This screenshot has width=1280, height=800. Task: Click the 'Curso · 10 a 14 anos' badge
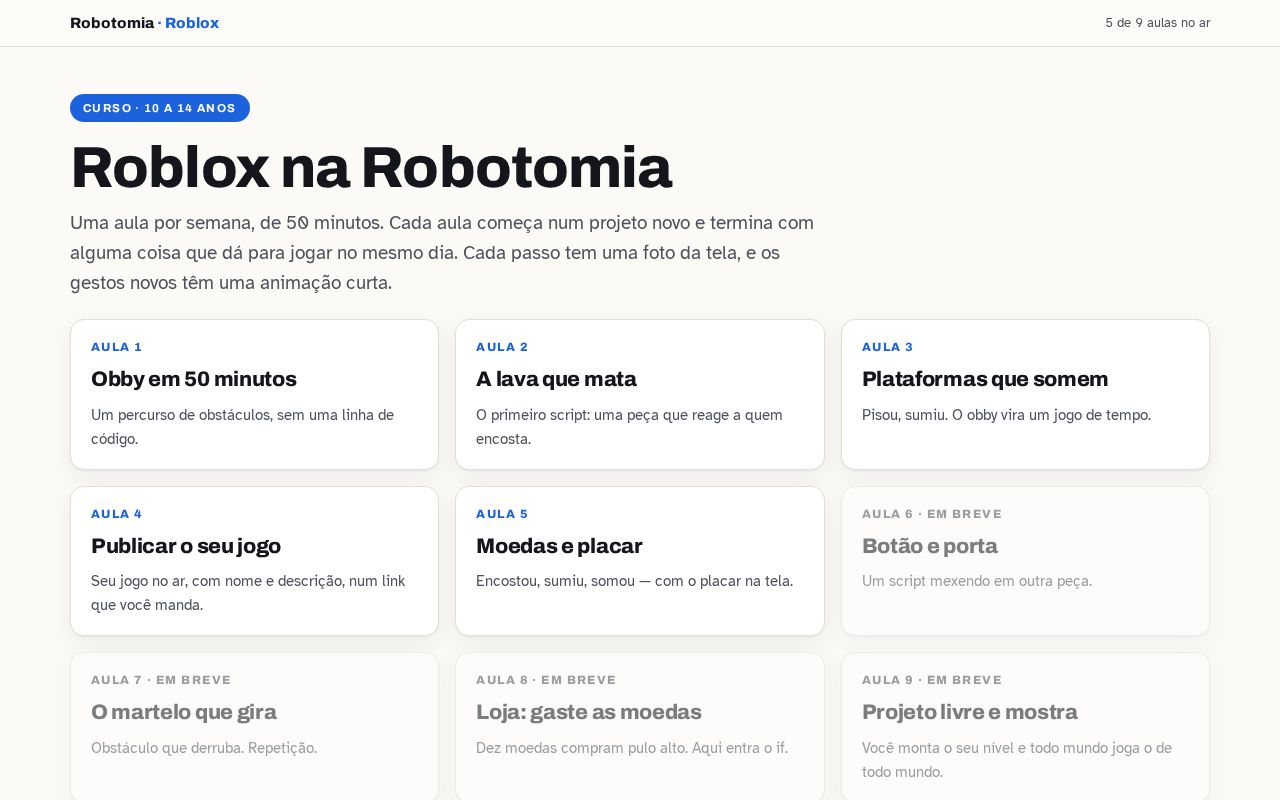[x=160, y=108]
